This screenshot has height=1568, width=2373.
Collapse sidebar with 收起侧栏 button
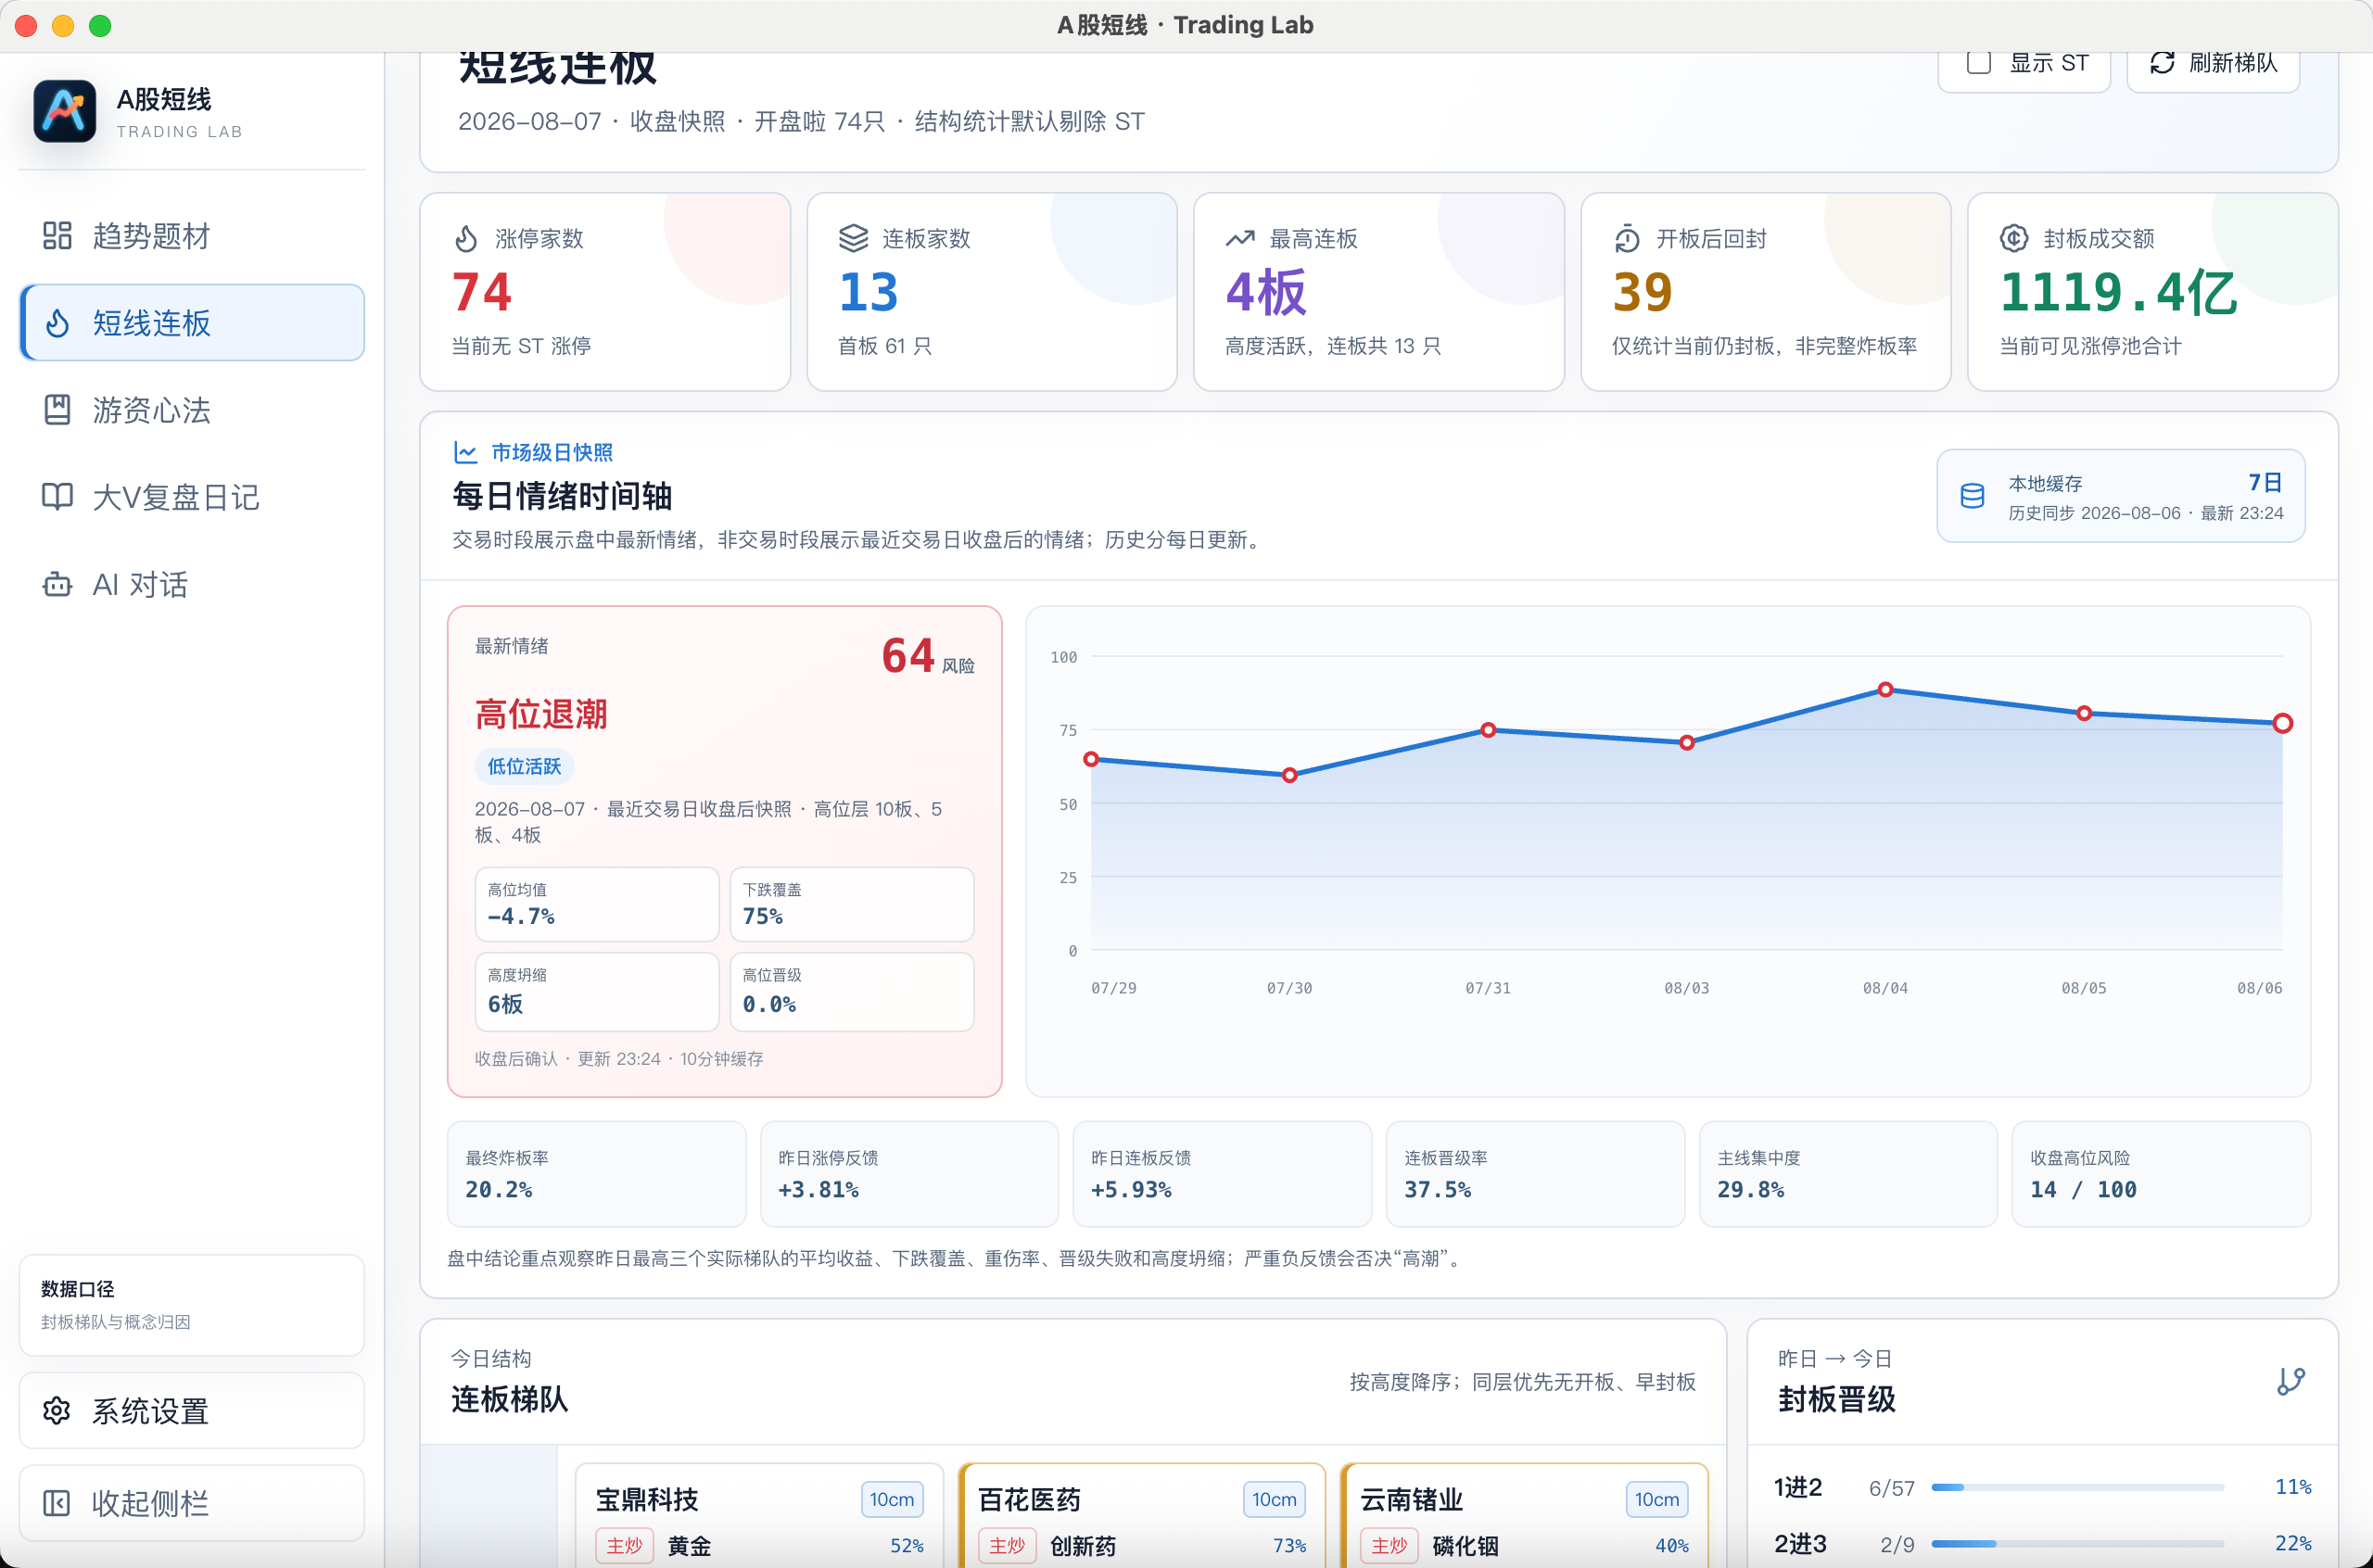192,1503
